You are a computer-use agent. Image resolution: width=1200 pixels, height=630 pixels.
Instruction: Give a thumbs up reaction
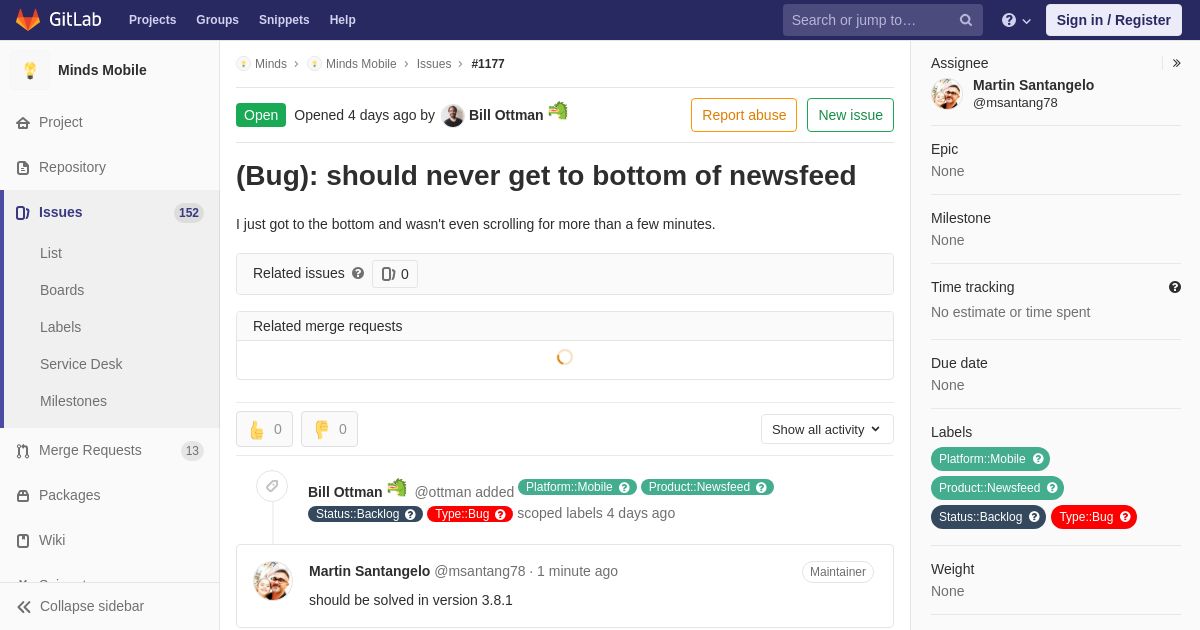265,429
